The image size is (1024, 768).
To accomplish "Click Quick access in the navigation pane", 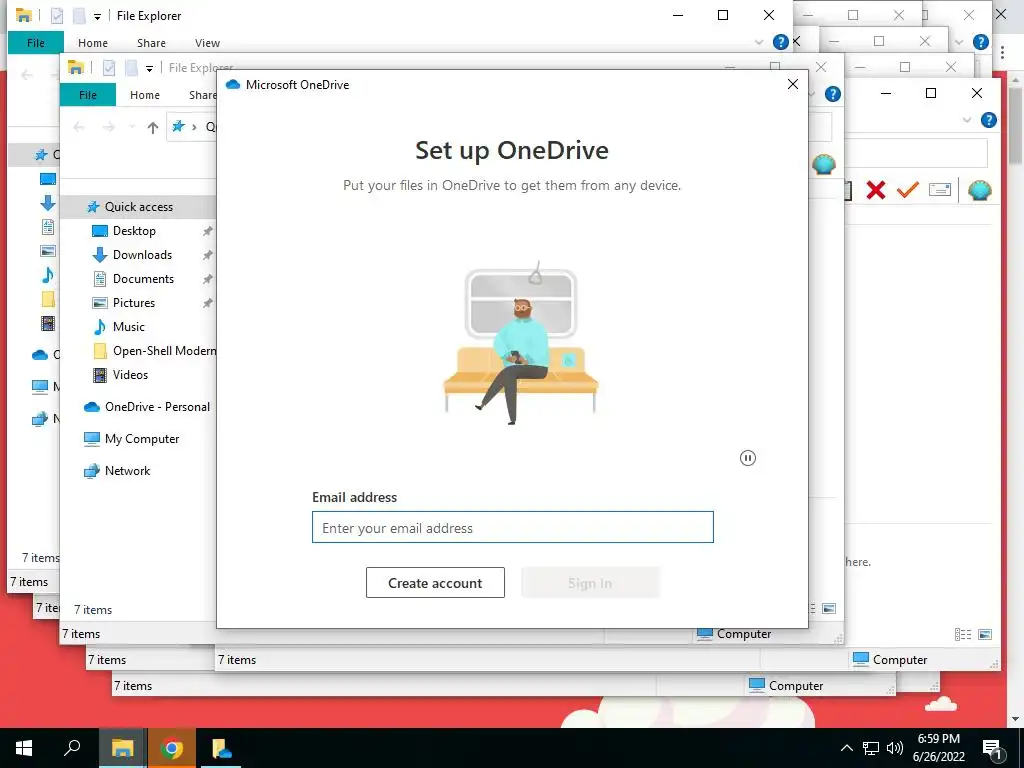I will pos(138,207).
